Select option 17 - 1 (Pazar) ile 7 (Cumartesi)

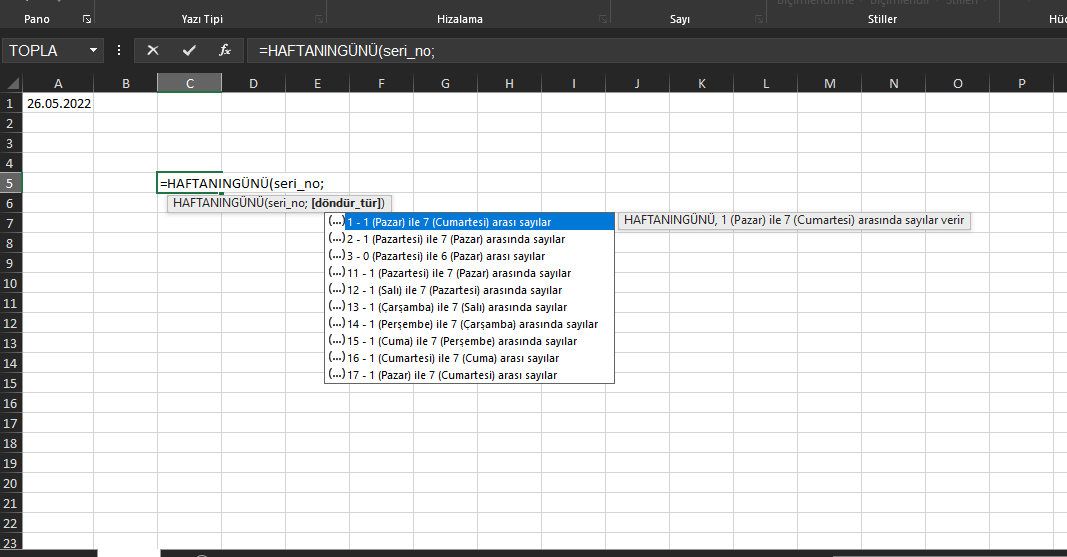(470, 375)
